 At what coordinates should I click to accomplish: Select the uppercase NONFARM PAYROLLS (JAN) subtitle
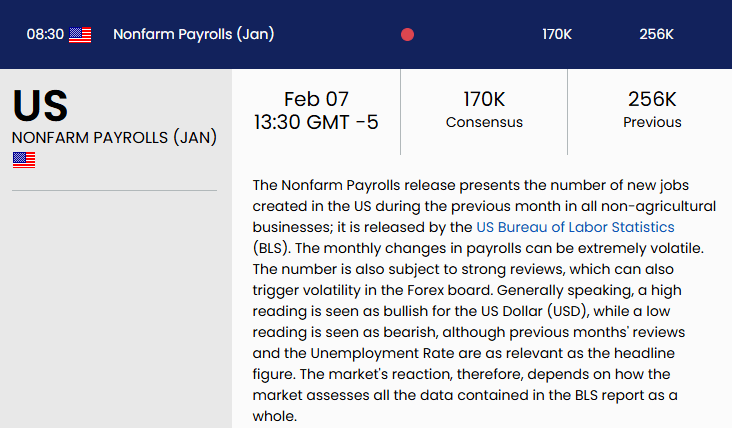(114, 137)
